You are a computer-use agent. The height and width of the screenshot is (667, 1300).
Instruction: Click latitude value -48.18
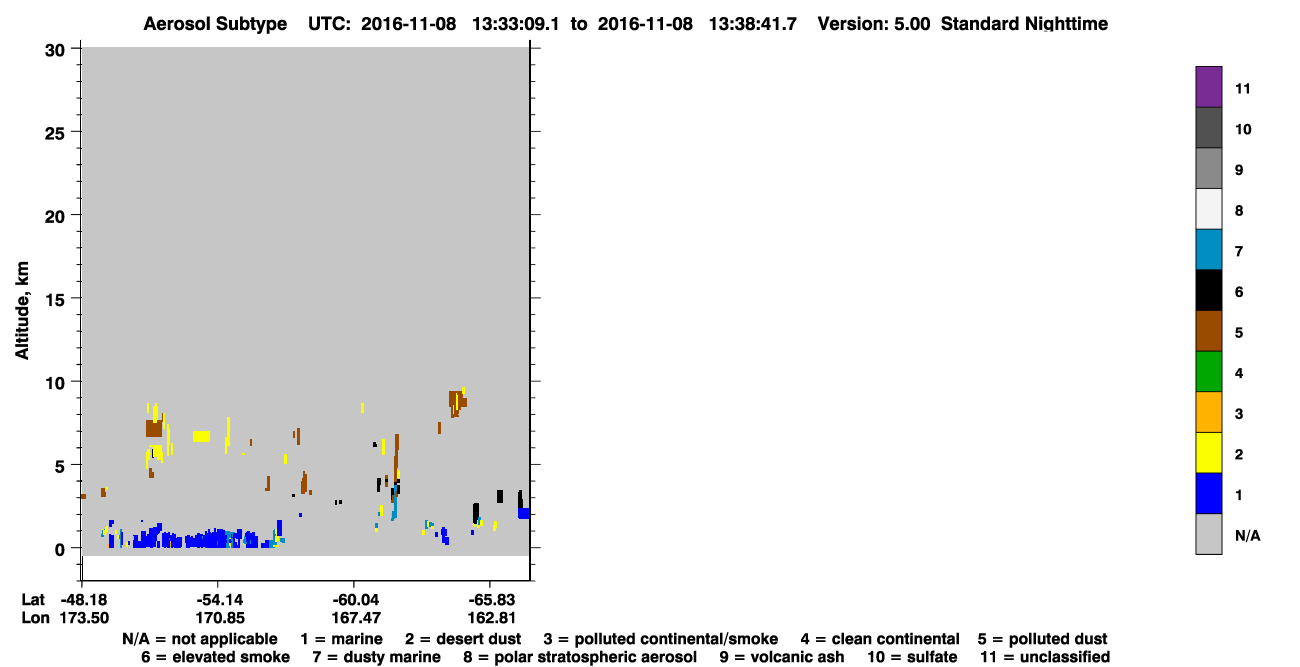click(x=82, y=599)
